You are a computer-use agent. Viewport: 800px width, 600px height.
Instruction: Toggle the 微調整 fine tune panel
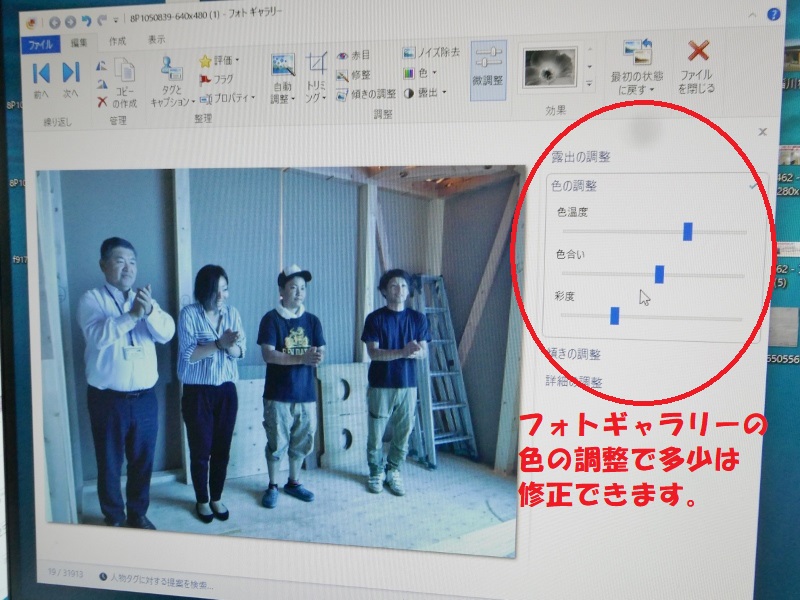(488, 70)
